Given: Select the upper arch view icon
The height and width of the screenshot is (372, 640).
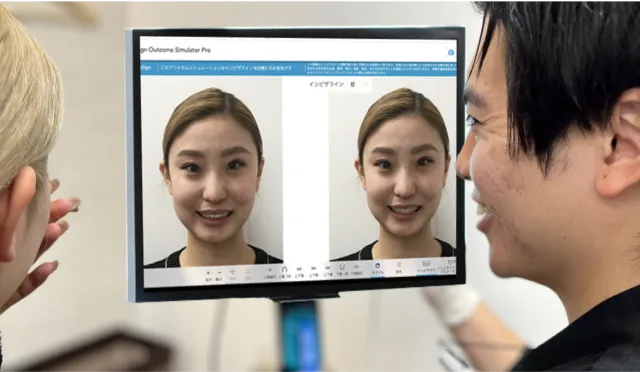Looking at the screenshot, I should (284, 272).
